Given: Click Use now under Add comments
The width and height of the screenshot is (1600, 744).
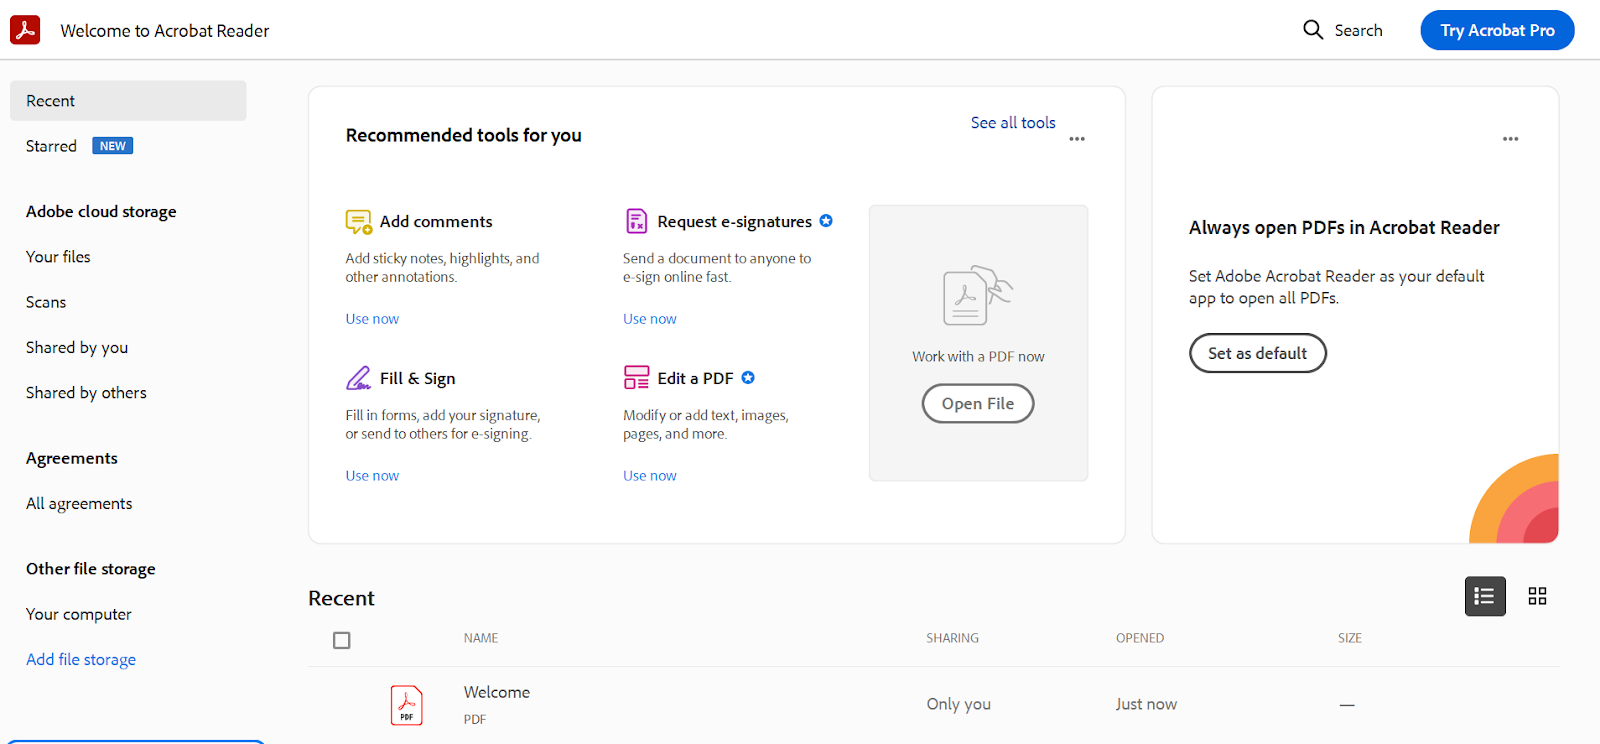Looking at the screenshot, I should (x=372, y=319).
